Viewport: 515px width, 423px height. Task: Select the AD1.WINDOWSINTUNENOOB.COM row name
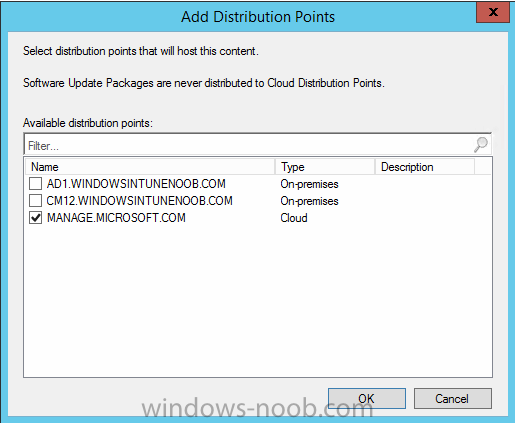point(136,184)
